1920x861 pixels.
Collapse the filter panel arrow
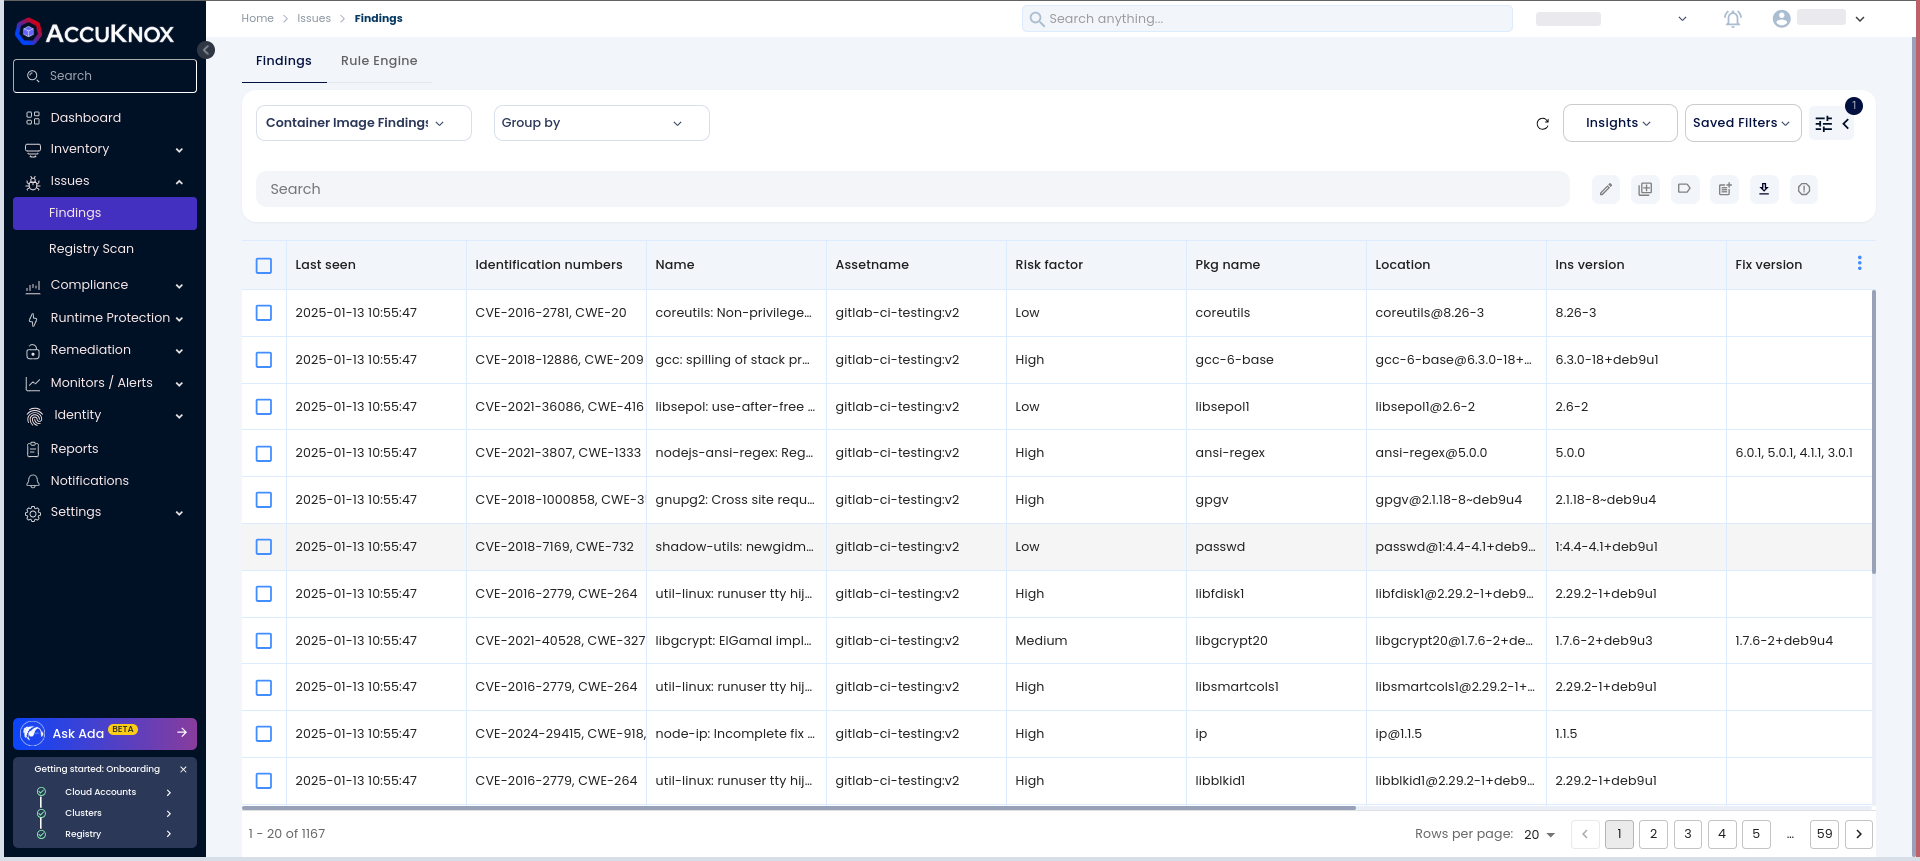coord(1846,124)
